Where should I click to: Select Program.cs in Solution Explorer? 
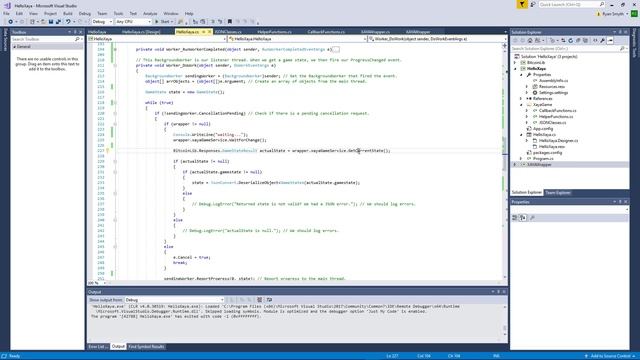[x=543, y=158]
